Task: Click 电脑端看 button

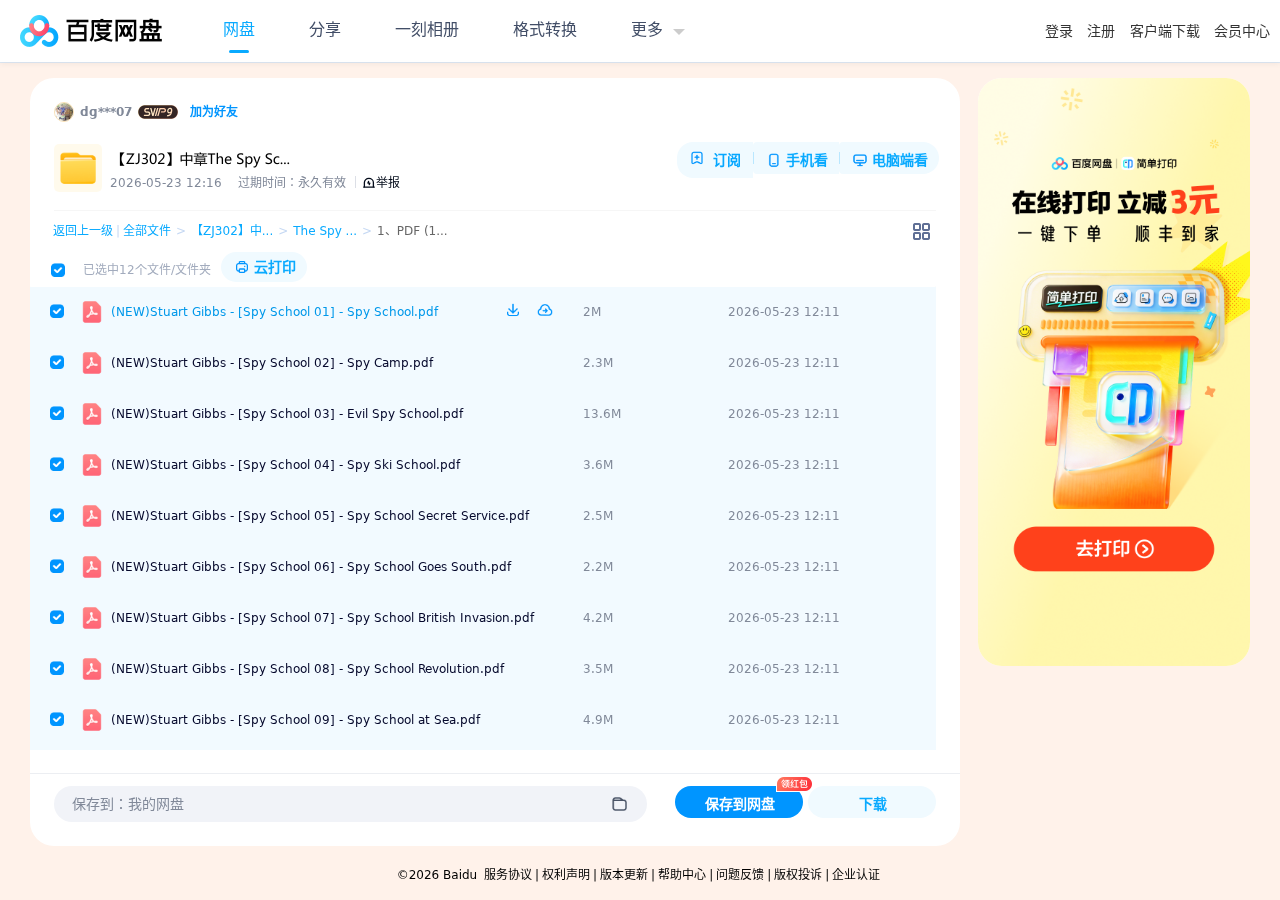Action: [x=890, y=160]
